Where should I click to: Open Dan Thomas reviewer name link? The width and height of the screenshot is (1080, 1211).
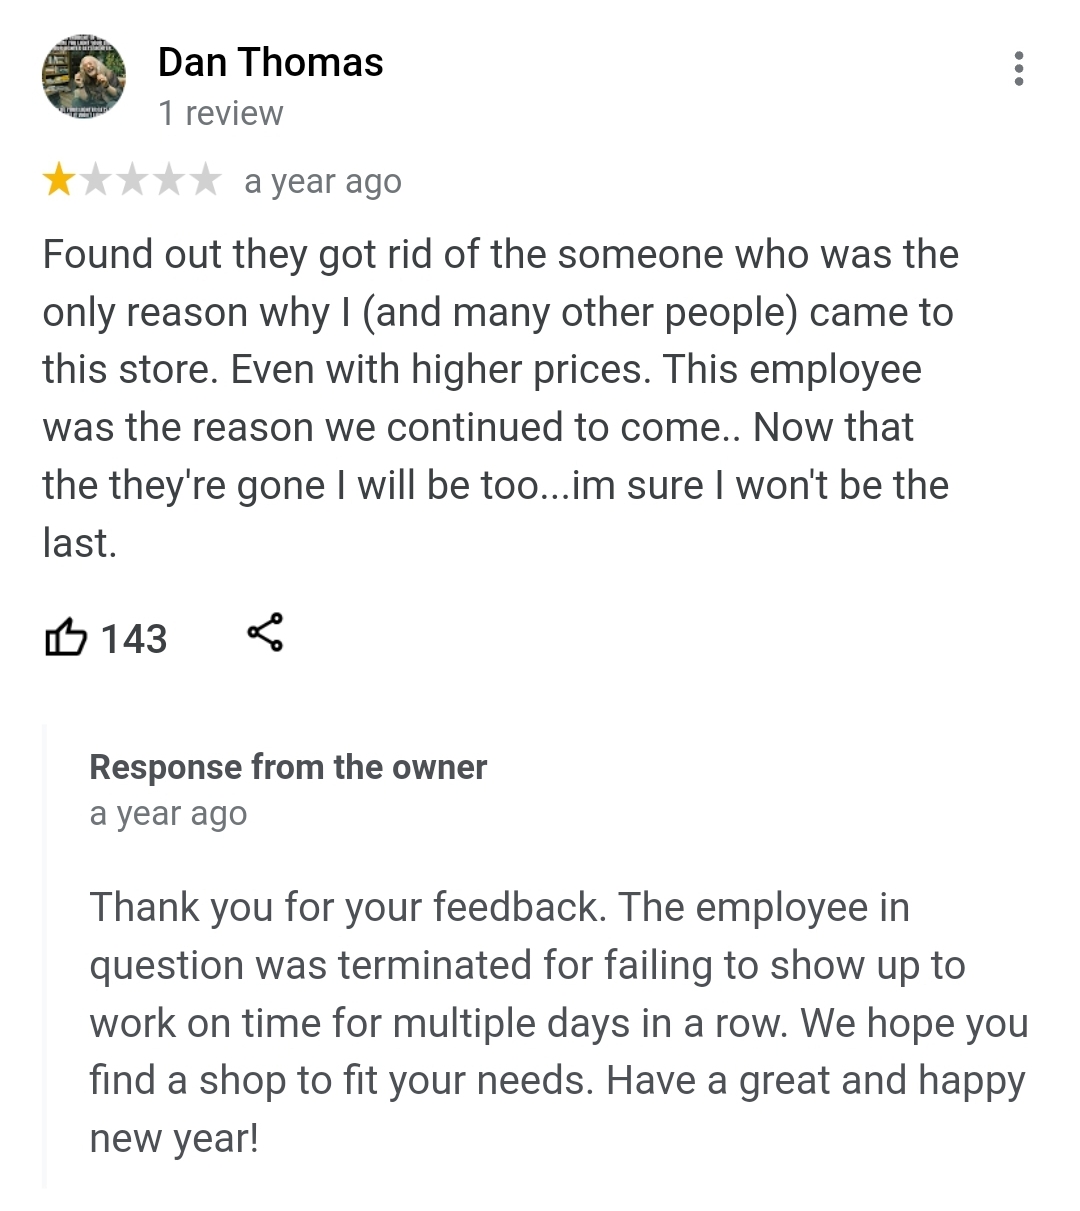270,62
